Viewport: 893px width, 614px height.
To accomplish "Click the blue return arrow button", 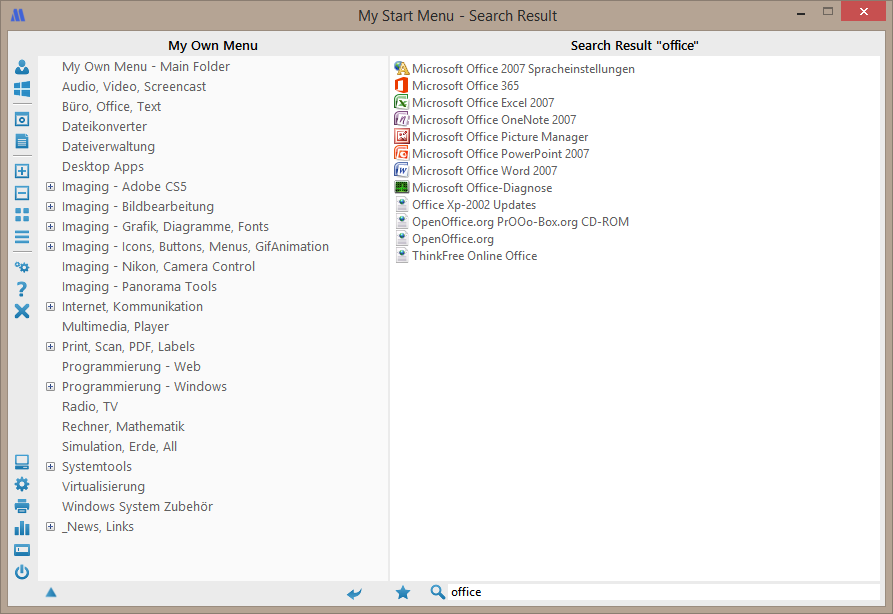I will click(x=355, y=593).
